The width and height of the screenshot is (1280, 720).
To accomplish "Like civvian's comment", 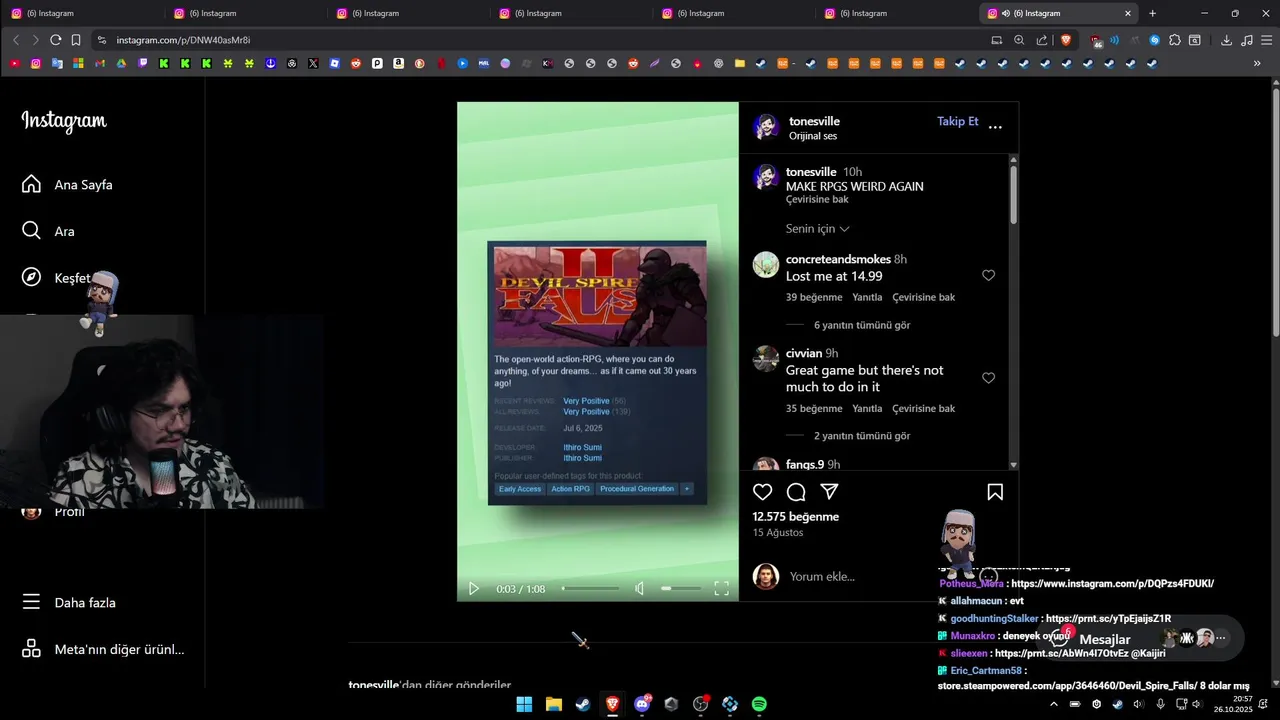I will tap(988, 378).
